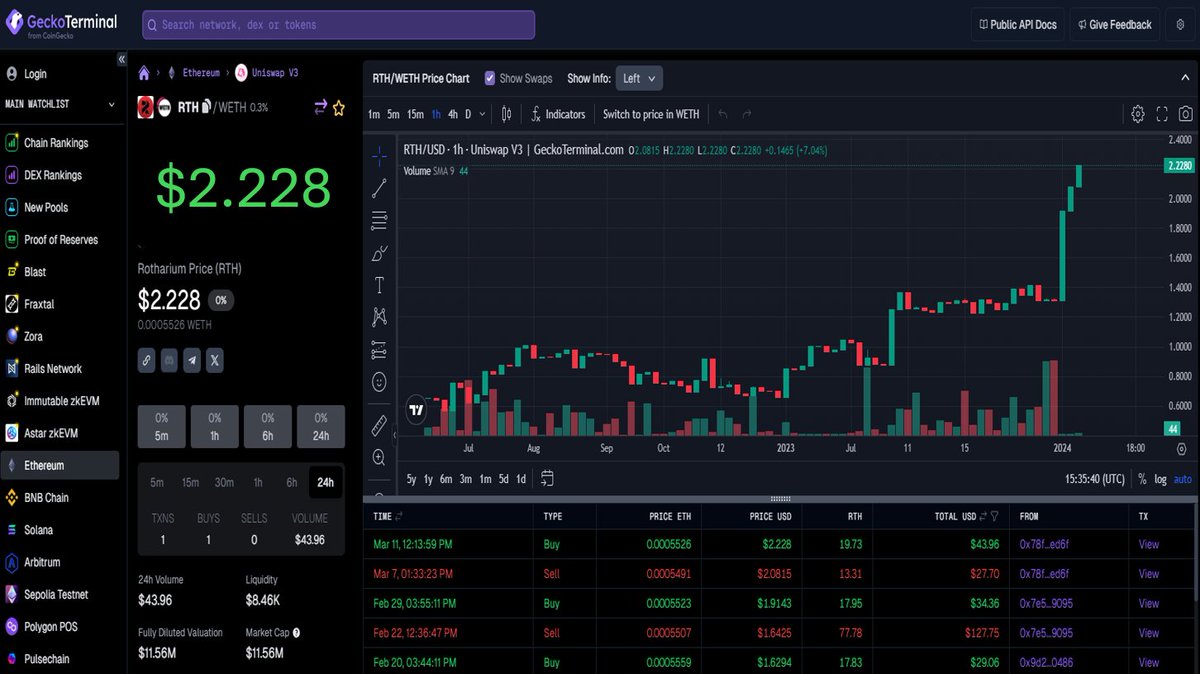The image size is (1200, 674).
Task: Open chart axis settings gear
Action: point(1181,449)
